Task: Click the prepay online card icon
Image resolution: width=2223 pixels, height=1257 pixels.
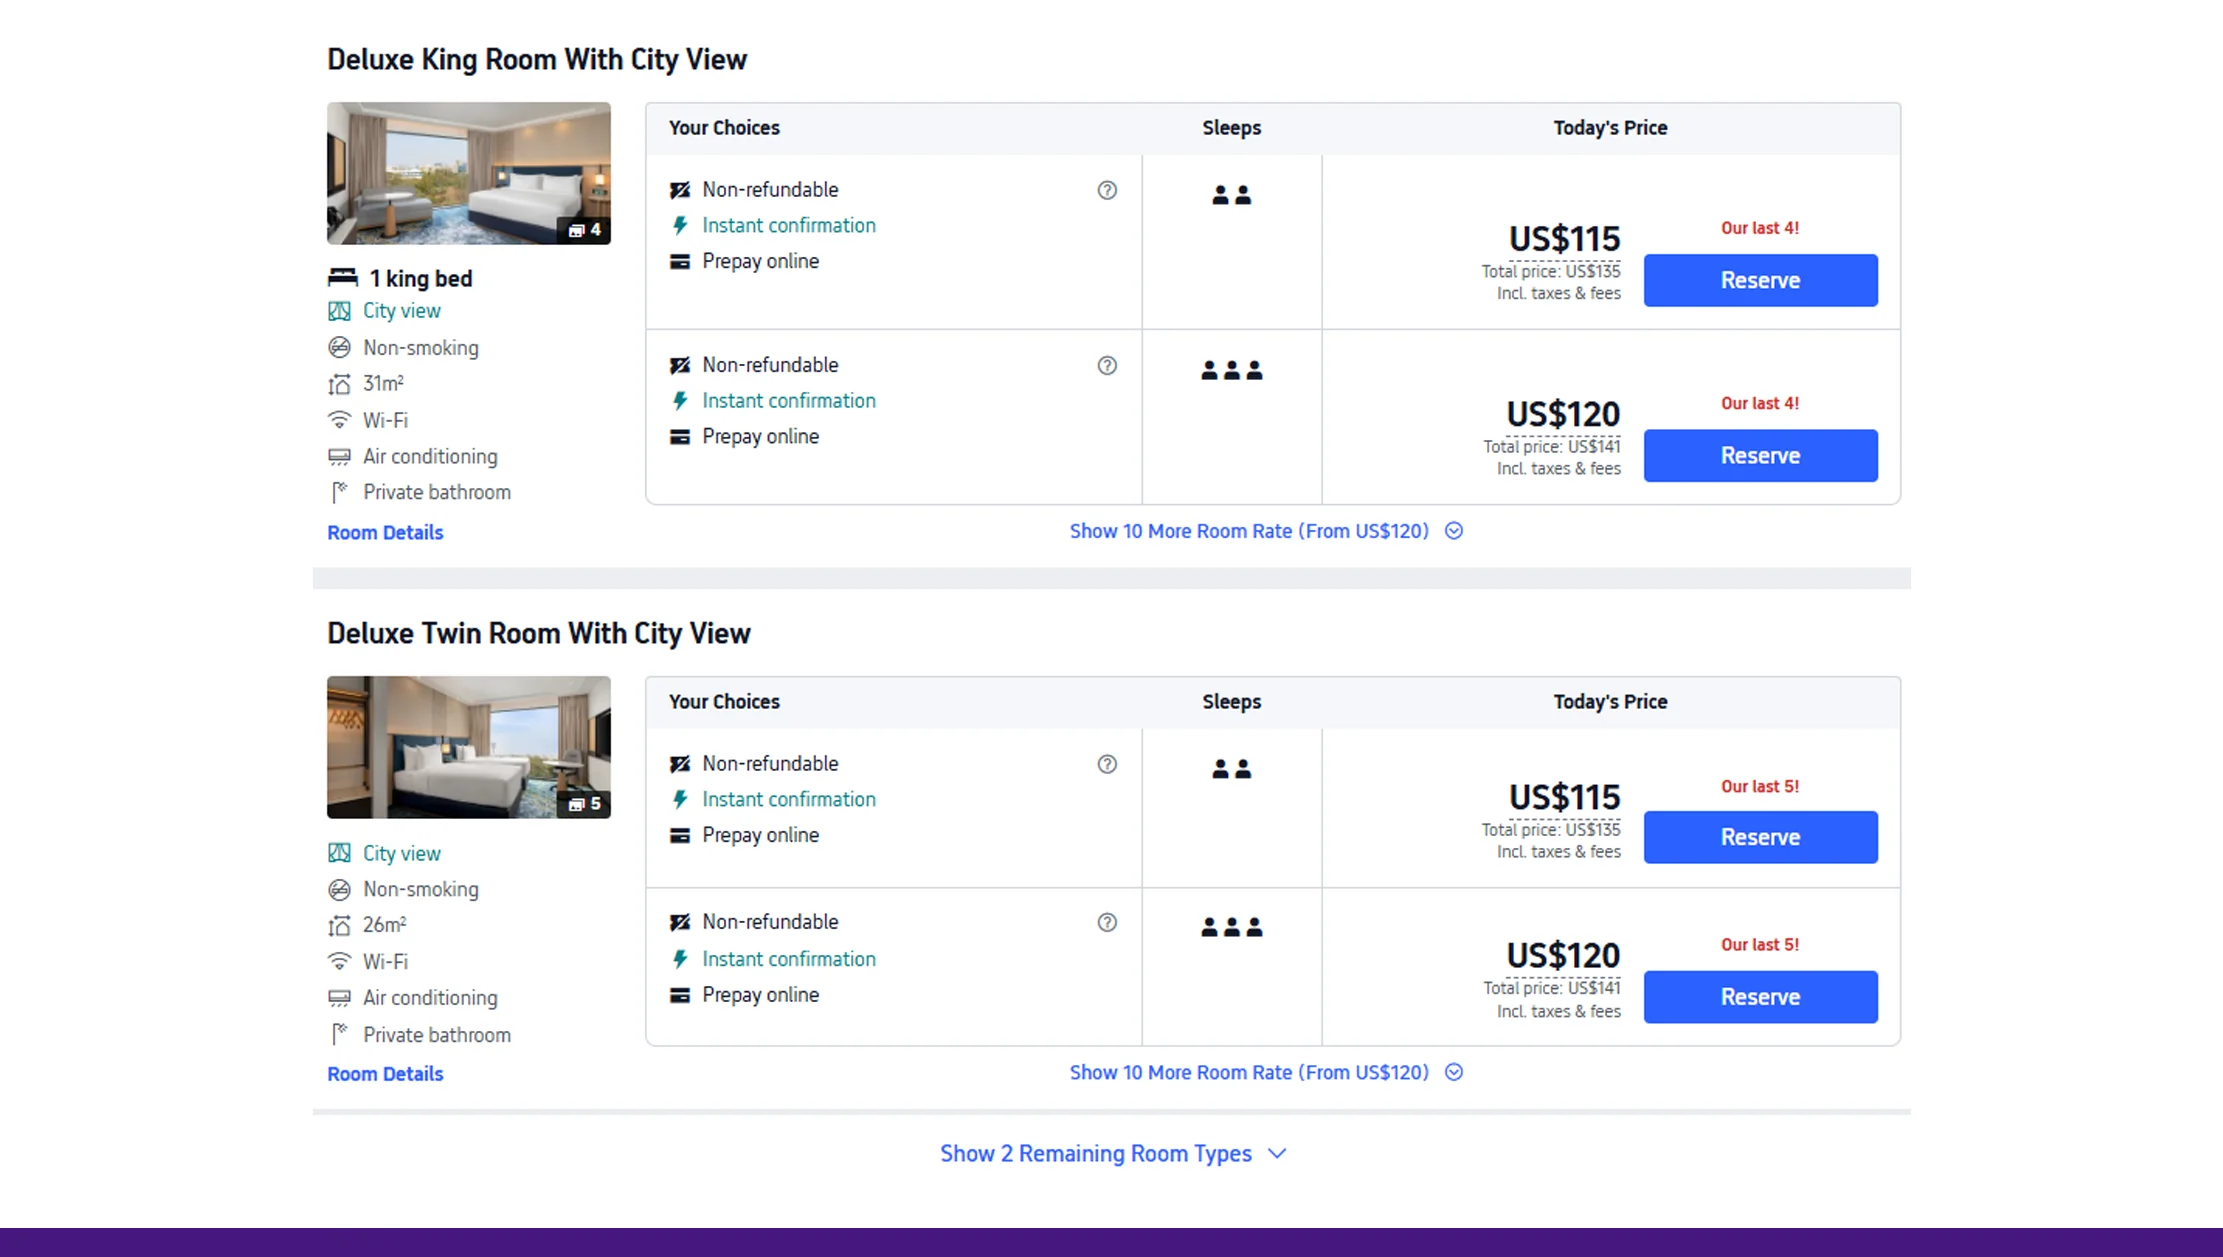Action: [x=681, y=260]
